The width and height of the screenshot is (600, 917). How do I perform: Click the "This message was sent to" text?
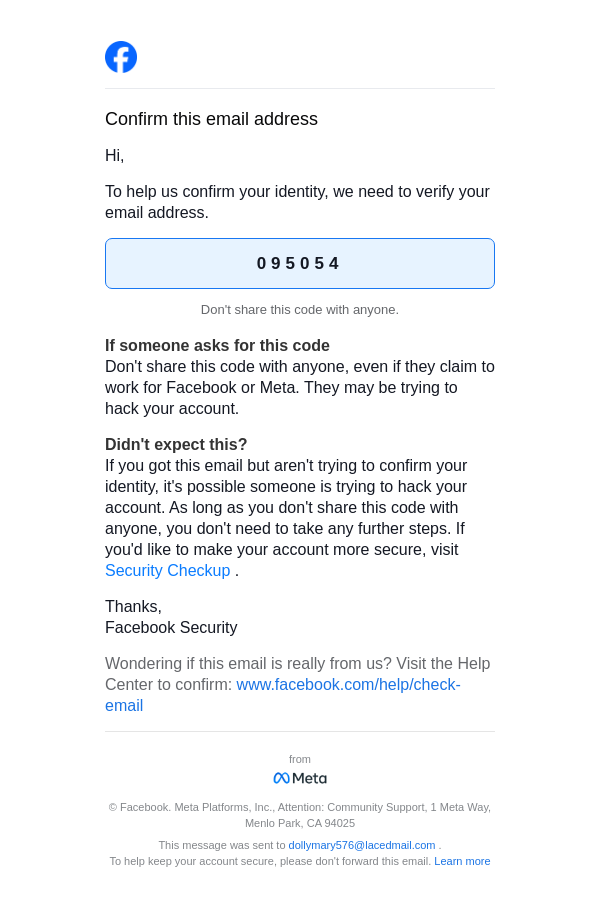pyautogui.click(x=222, y=845)
